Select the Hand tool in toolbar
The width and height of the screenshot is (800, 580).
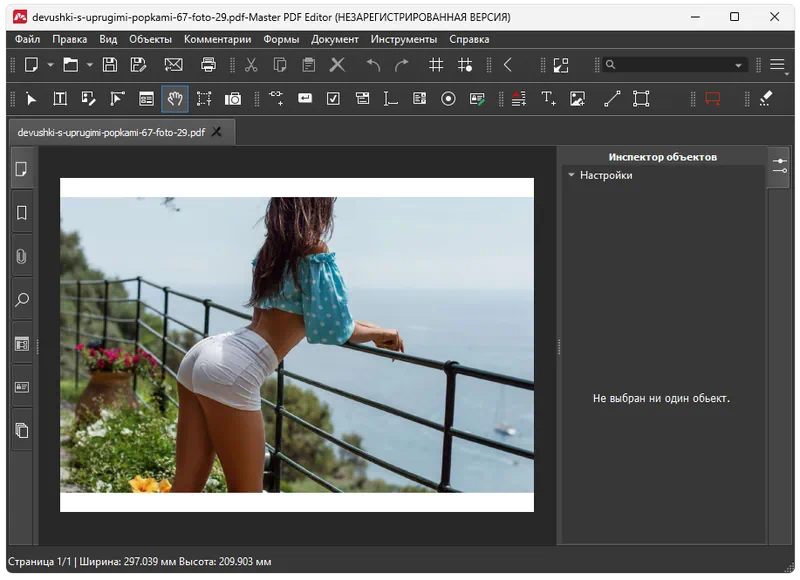coord(175,99)
